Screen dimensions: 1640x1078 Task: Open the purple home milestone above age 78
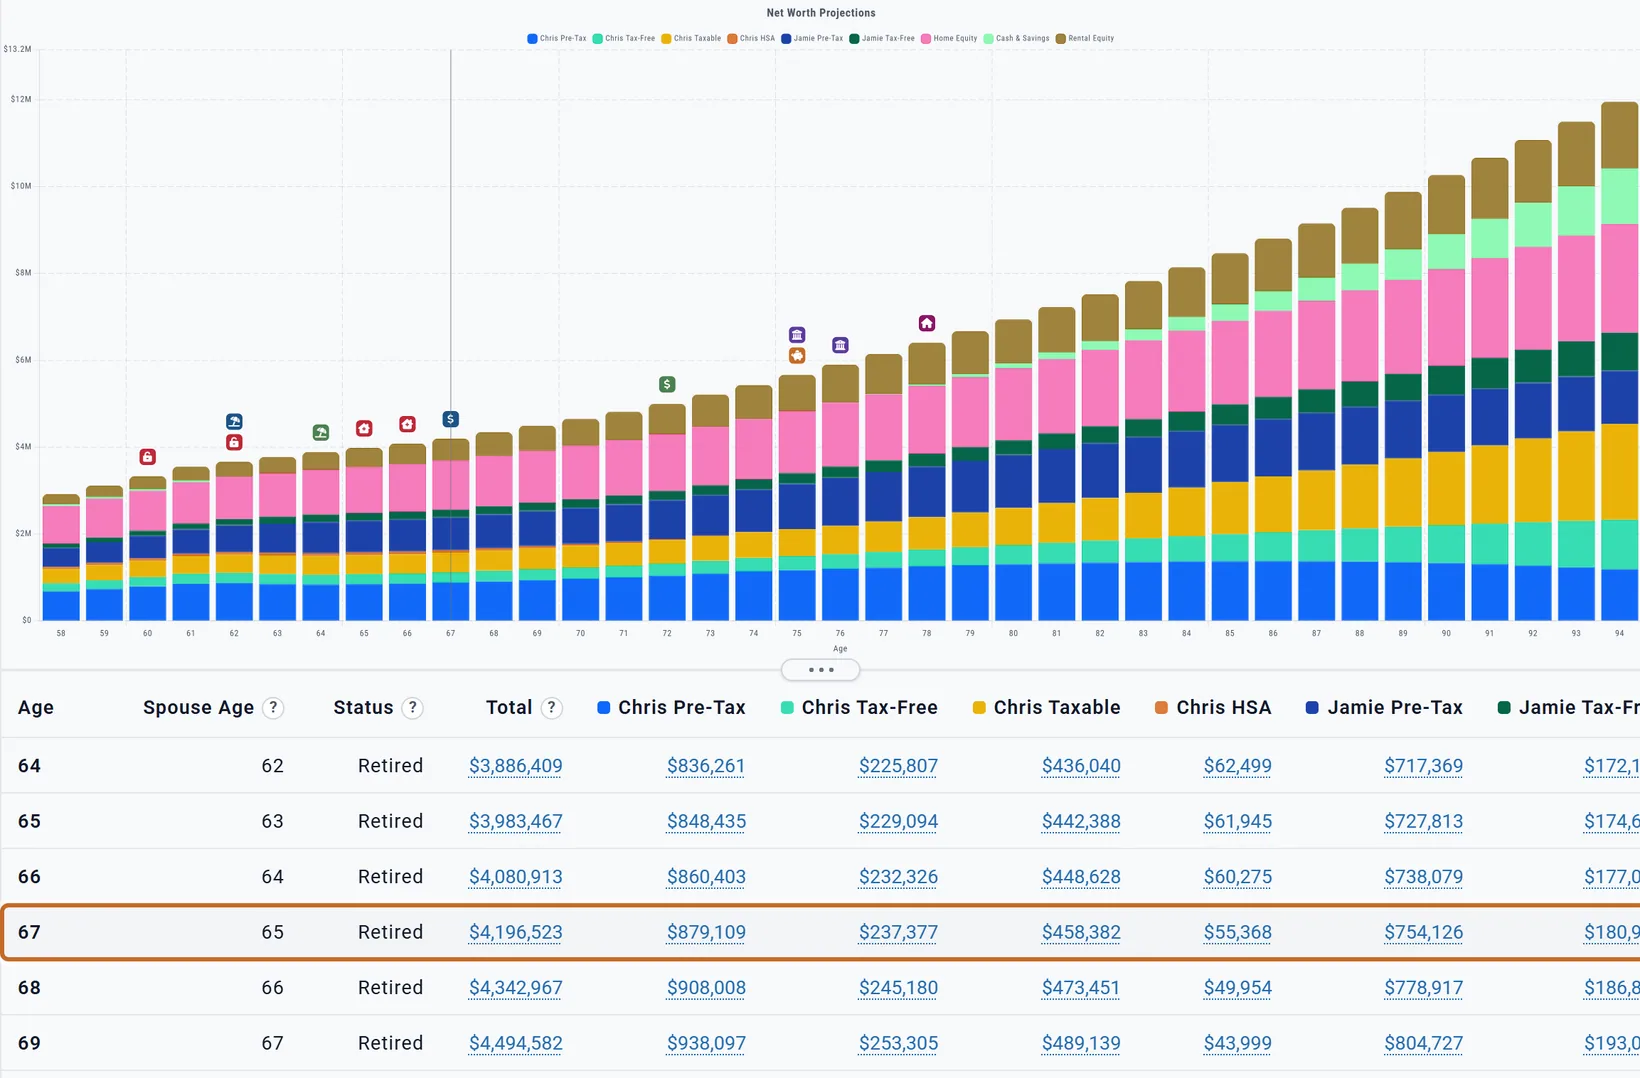pos(927,323)
